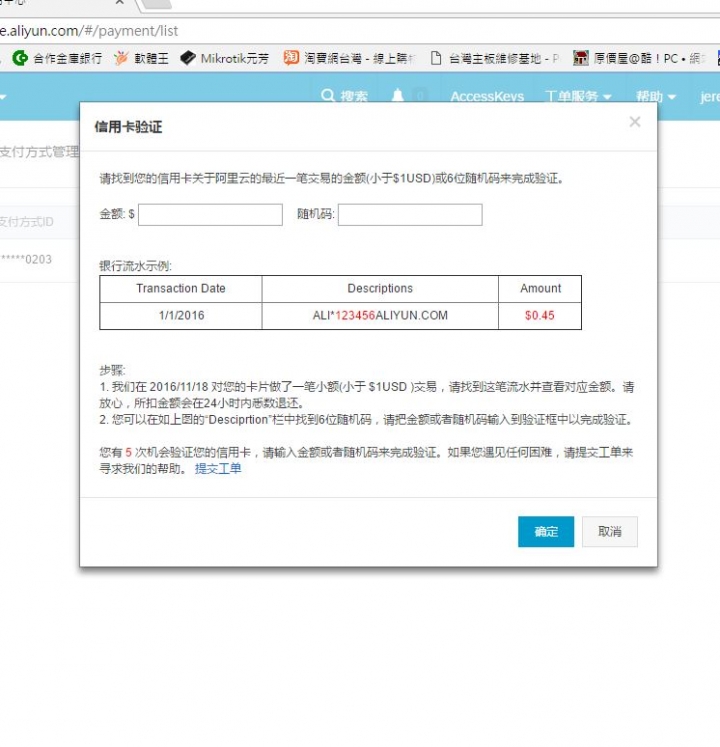Expand the 帮助 dropdown menu
This screenshot has height=747, width=720.
pos(656,97)
